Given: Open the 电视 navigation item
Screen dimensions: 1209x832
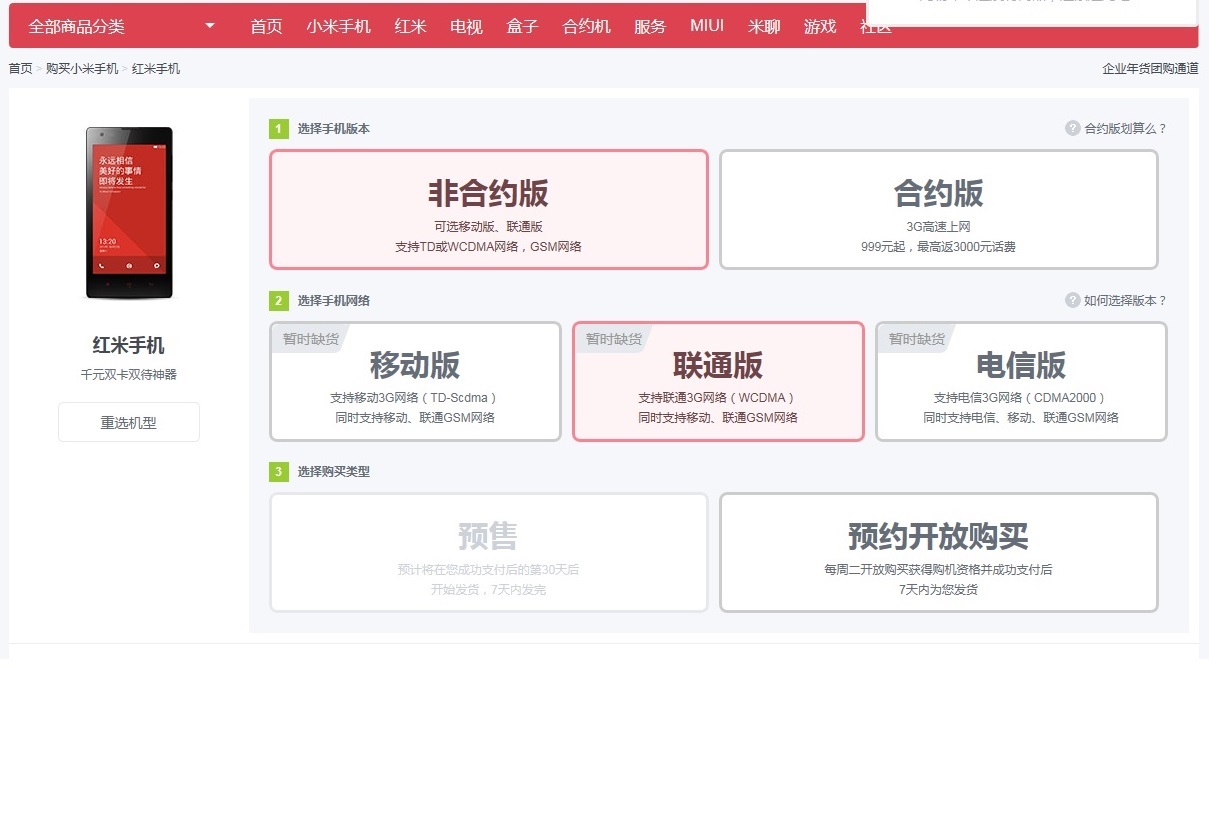Looking at the screenshot, I should [x=466, y=27].
